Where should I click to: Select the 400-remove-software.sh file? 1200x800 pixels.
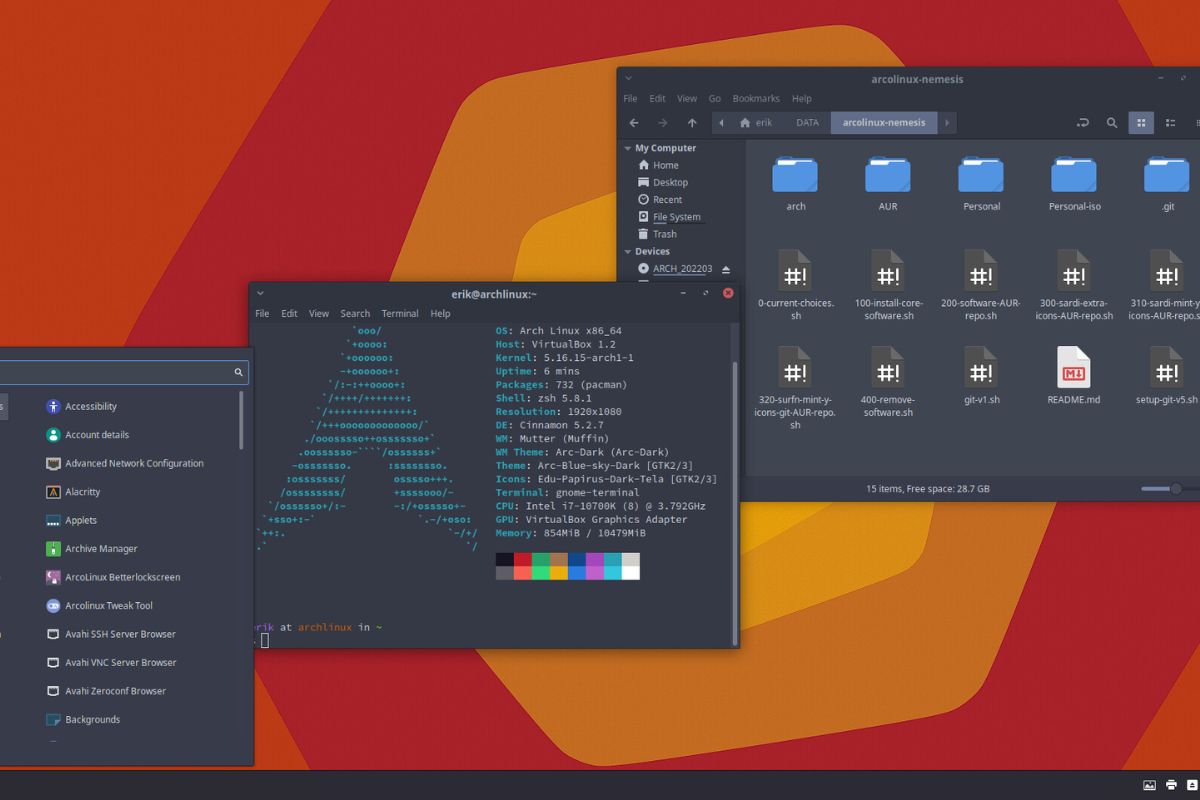click(x=888, y=382)
